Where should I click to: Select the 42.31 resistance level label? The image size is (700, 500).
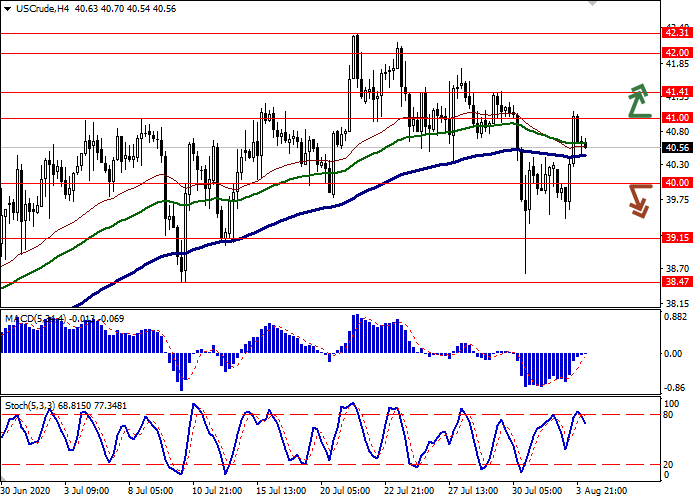coord(677,33)
